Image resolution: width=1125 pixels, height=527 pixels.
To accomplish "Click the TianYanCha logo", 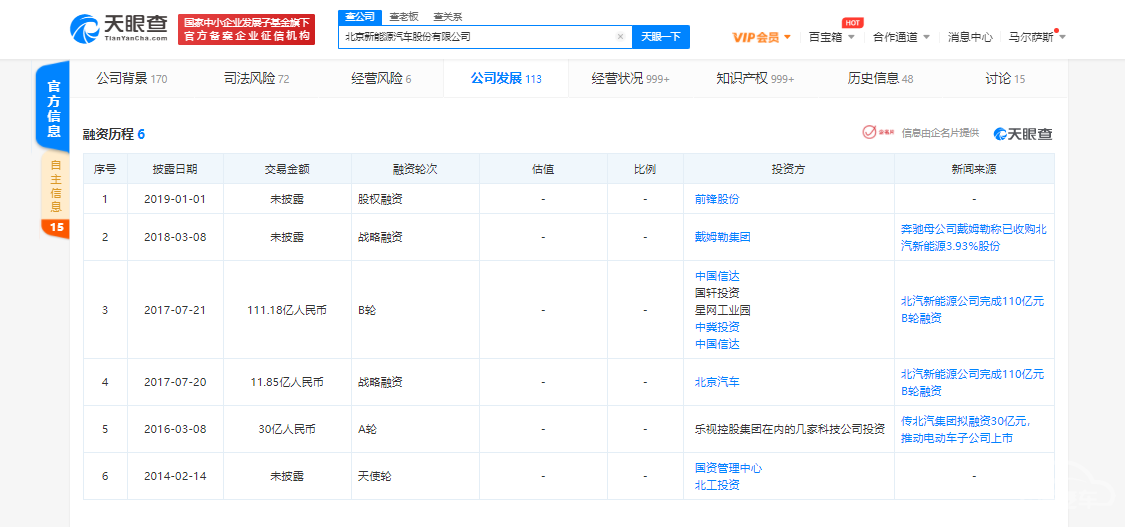I will (x=119, y=29).
